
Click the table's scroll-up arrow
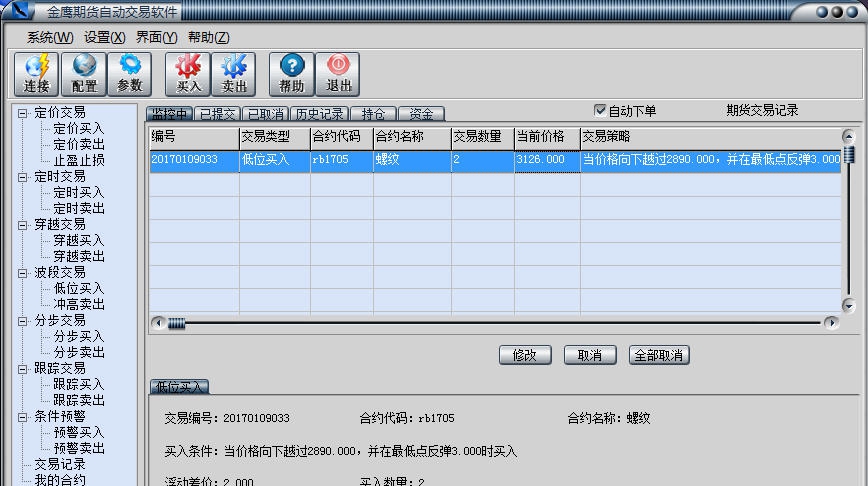pyautogui.click(x=849, y=136)
